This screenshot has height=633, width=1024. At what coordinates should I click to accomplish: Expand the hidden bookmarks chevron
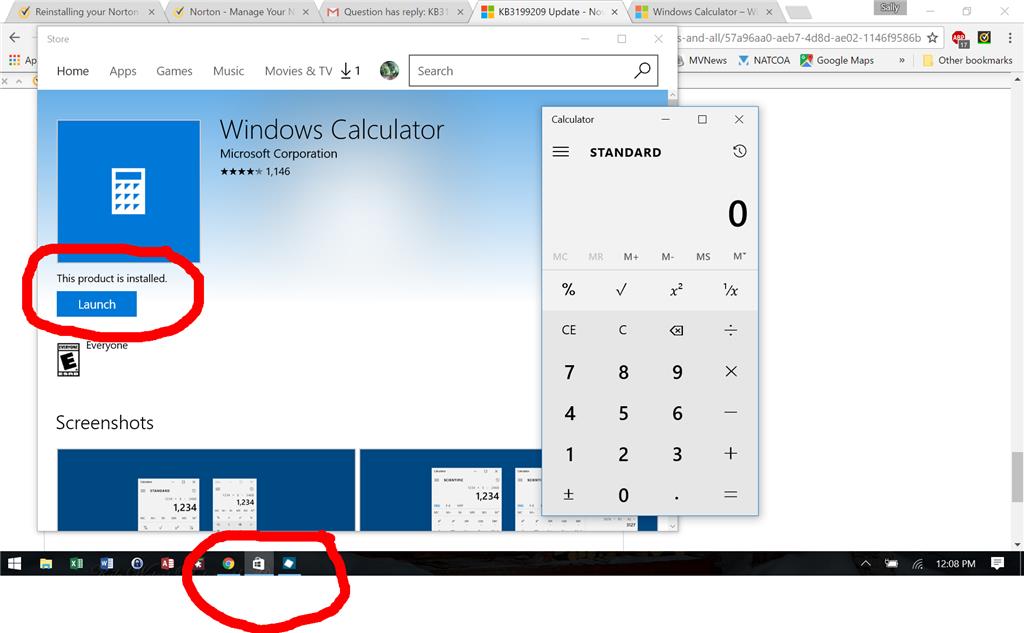[902, 60]
